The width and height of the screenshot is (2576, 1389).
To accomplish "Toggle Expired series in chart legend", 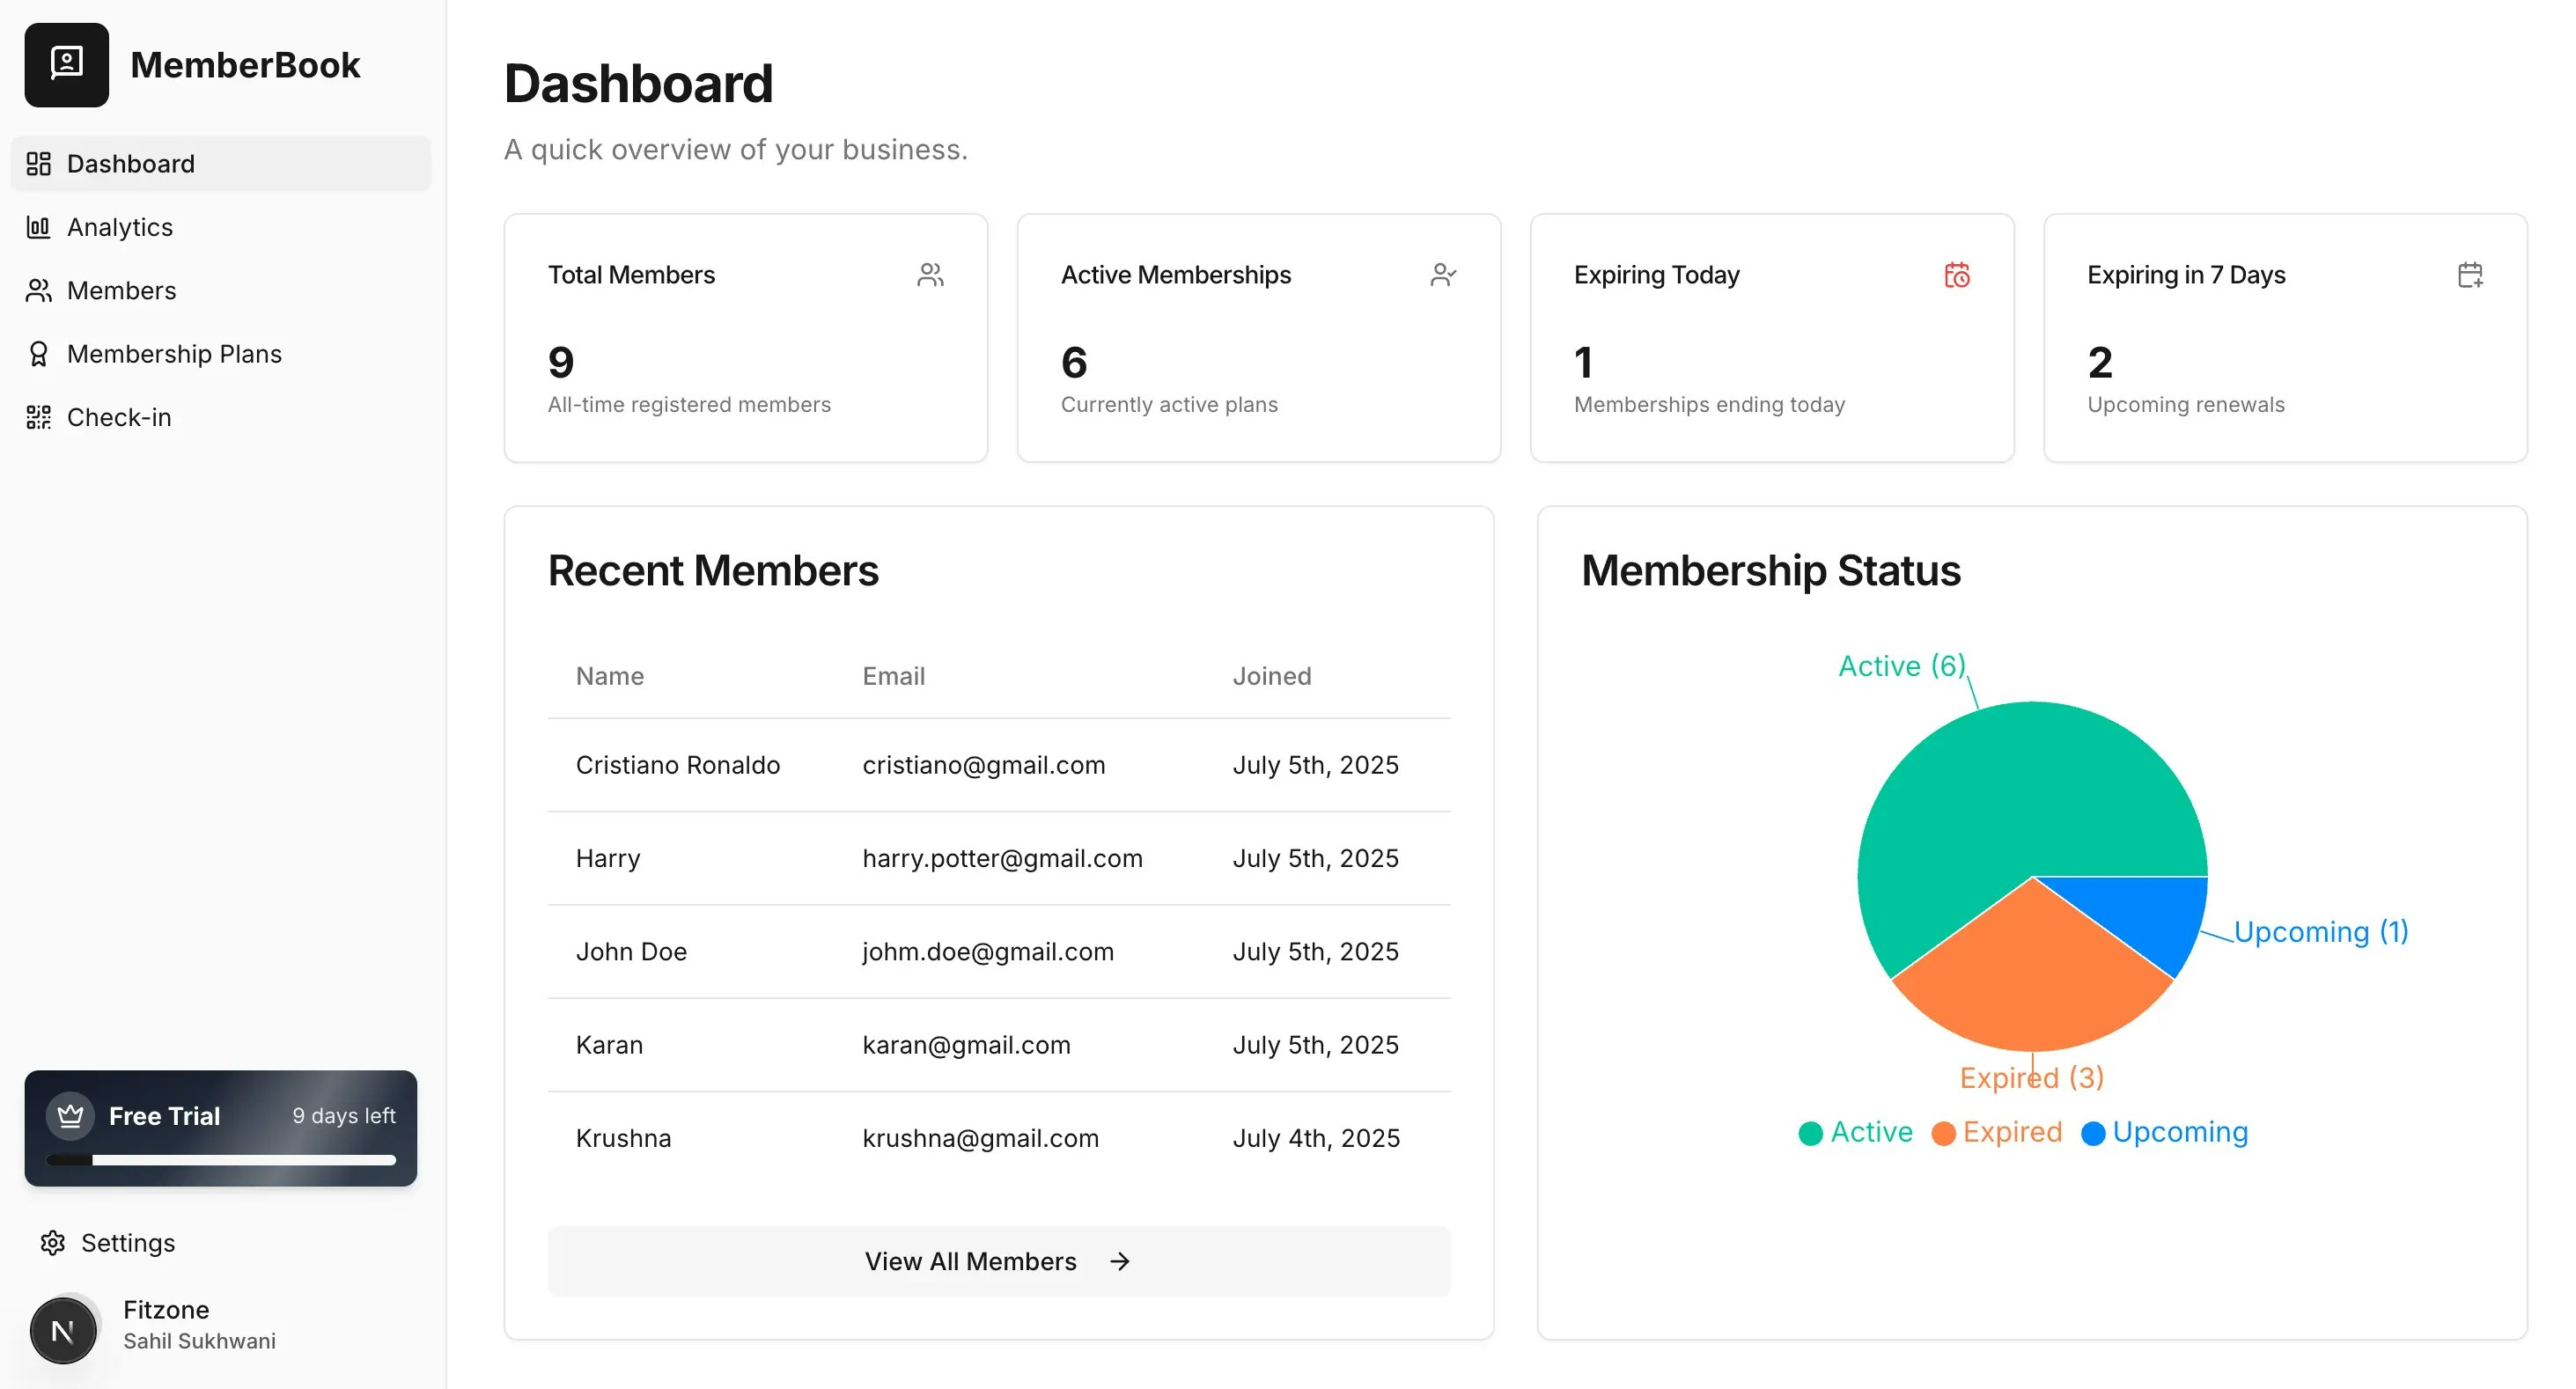I will (1997, 1132).
